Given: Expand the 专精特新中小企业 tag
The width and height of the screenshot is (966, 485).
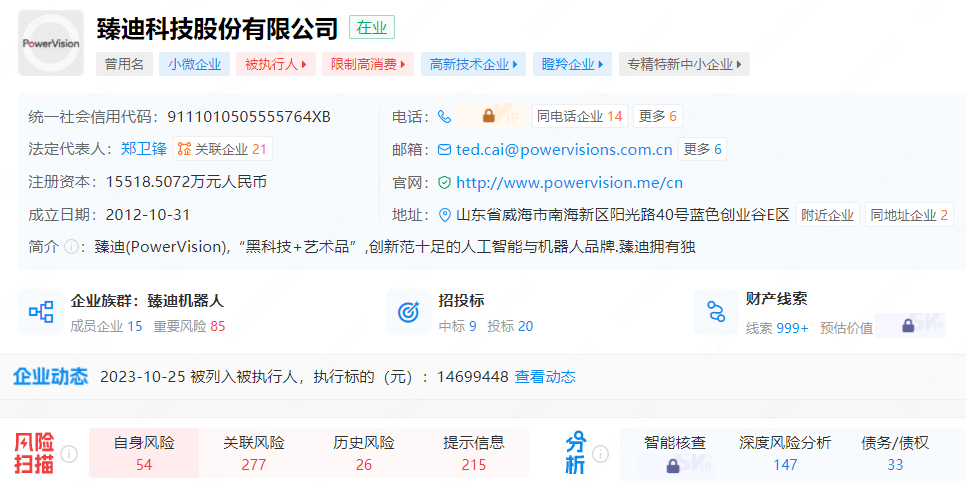Looking at the screenshot, I should coord(684,64).
